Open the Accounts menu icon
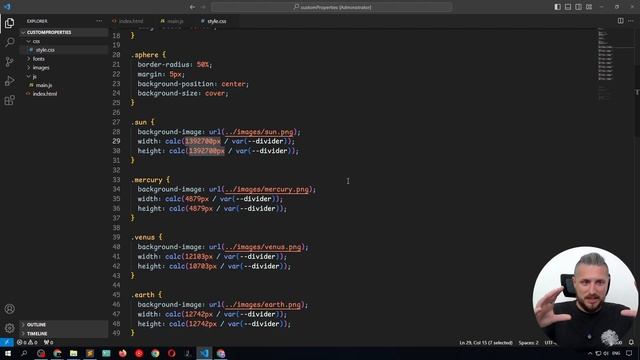Screen dimensions: 640x360 [9, 309]
